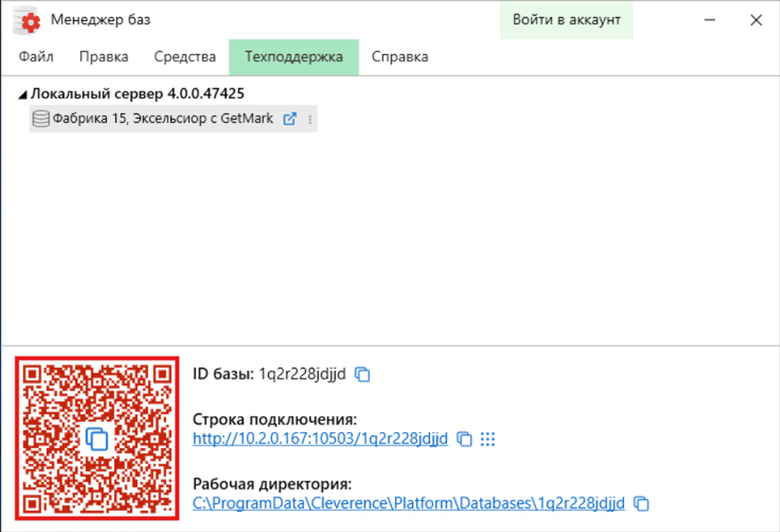Image resolution: width=780 pixels, height=532 pixels.
Task: Click the dotted grid icon by connection string
Action: (x=488, y=439)
